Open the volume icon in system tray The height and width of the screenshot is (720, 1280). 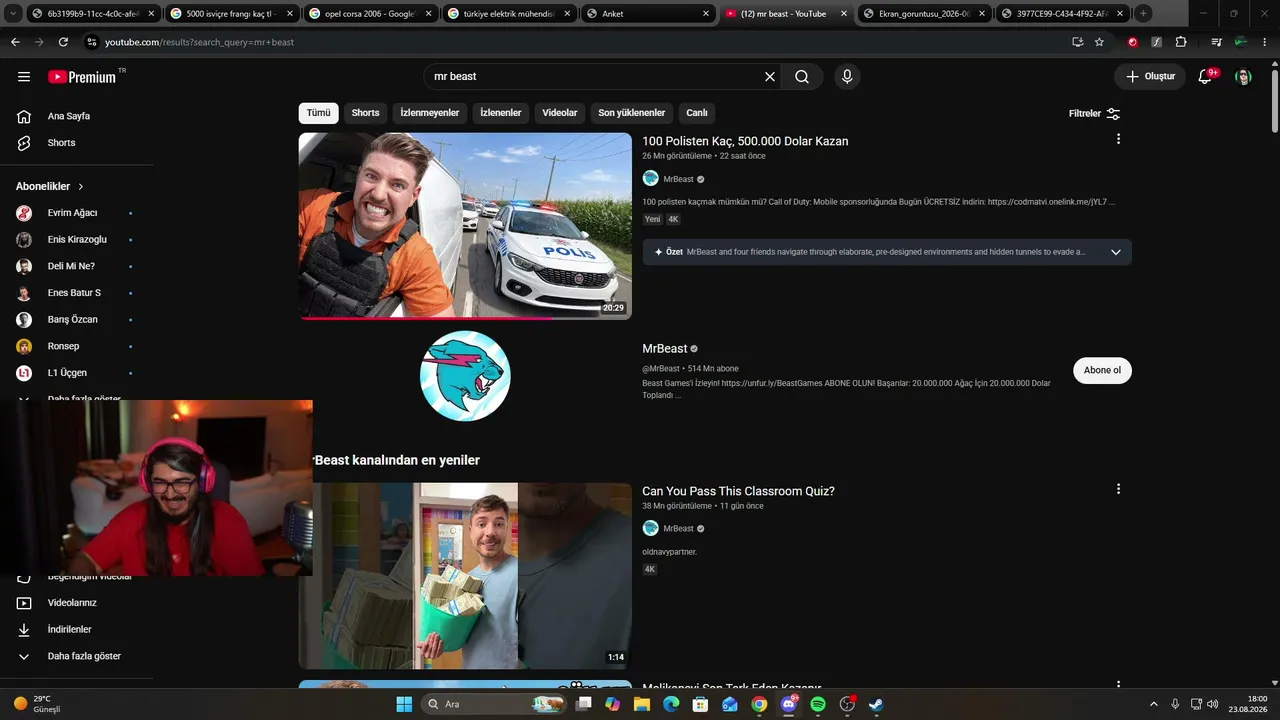[x=1213, y=704]
